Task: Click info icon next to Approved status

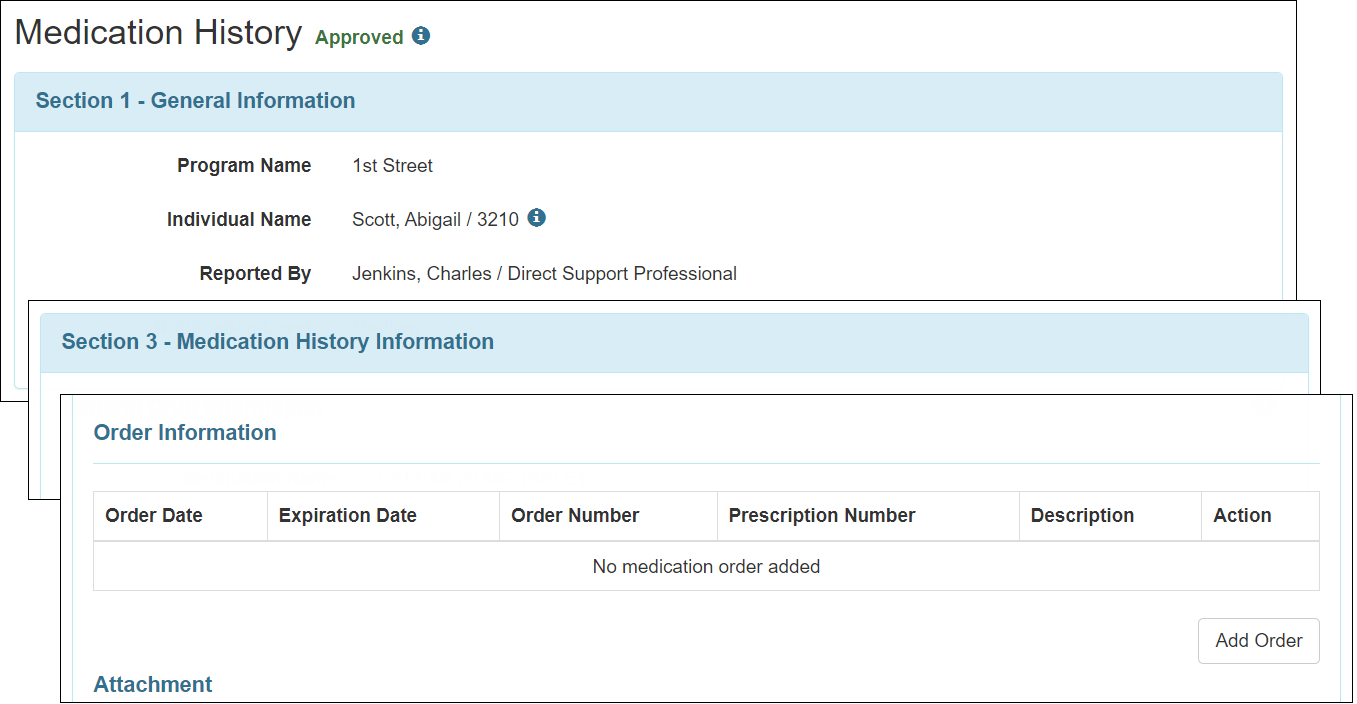Action: coord(421,36)
